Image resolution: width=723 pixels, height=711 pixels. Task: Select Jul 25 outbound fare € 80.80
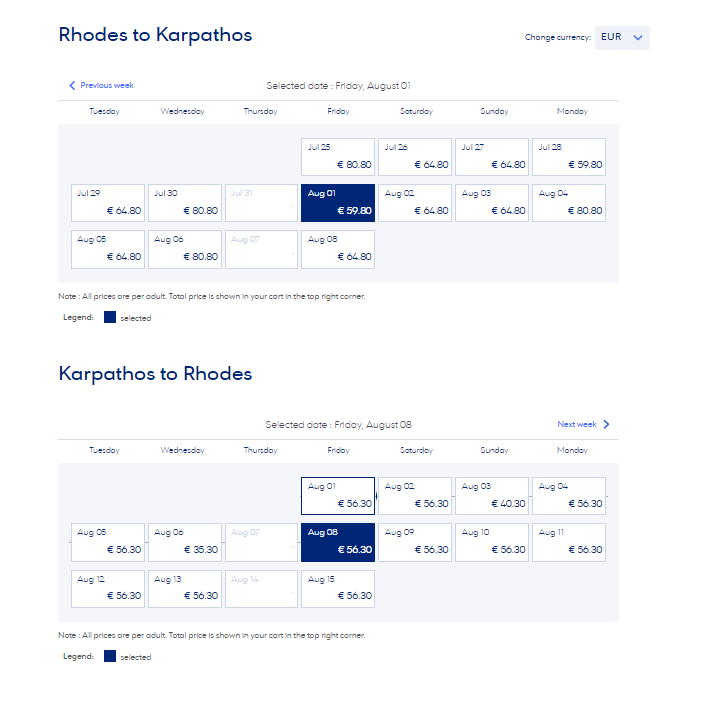338,157
